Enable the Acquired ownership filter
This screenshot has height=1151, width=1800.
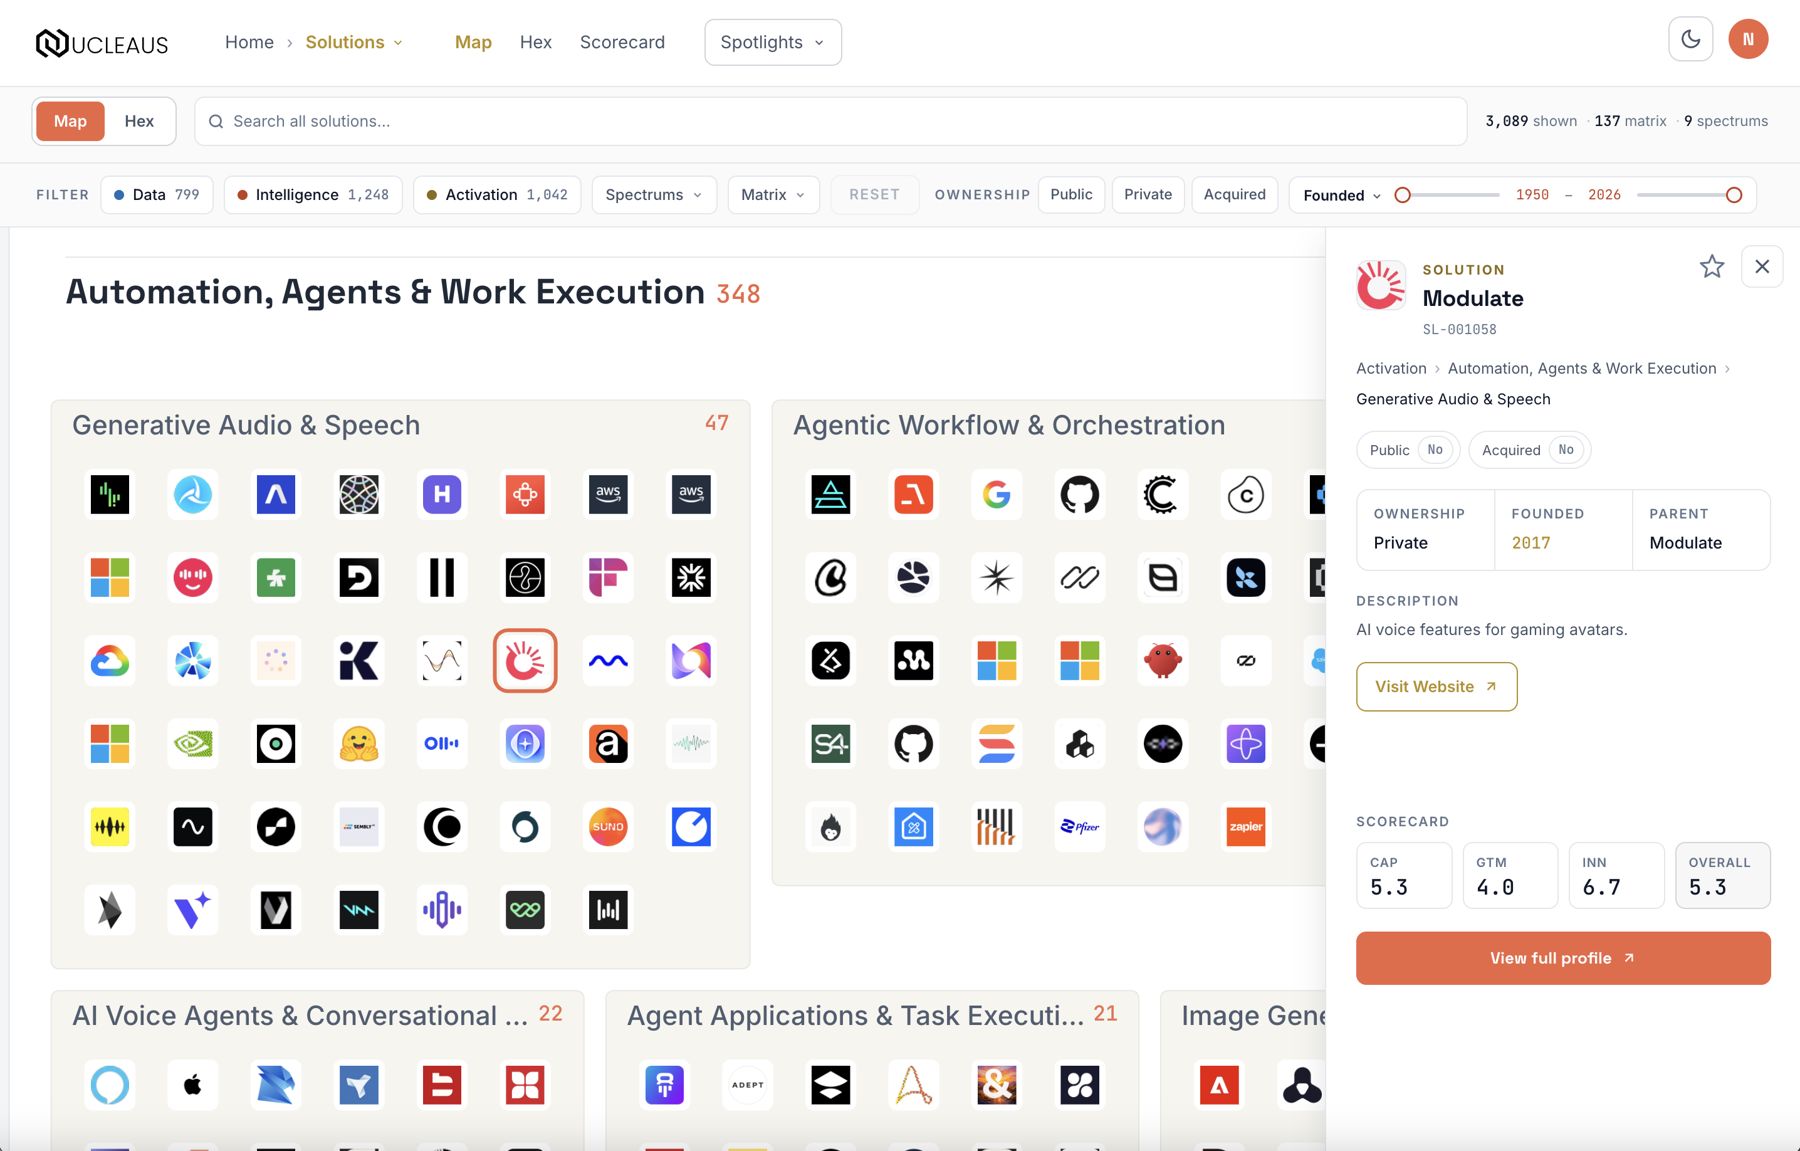tap(1235, 195)
